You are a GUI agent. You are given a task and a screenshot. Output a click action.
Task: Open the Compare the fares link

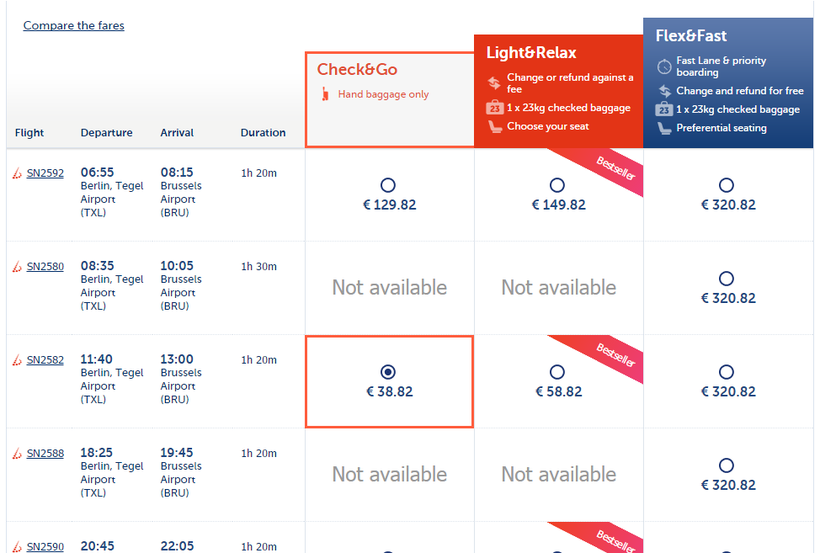point(74,25)
